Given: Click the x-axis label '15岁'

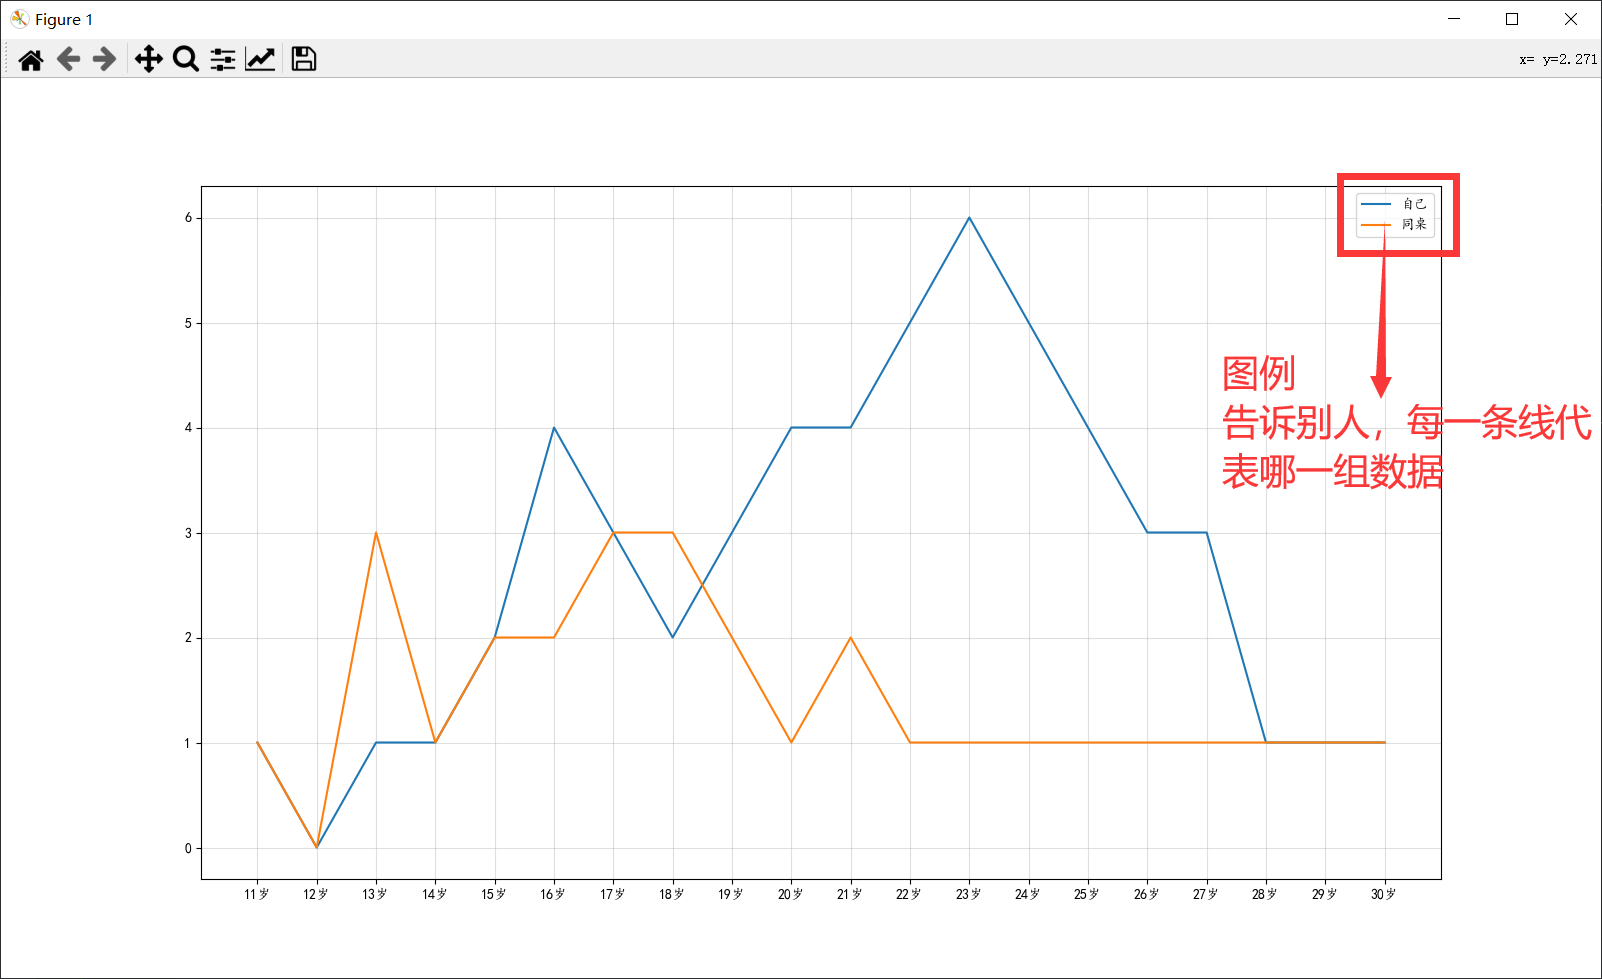Looking at the screenshot, I should pyautogui.click(x=494, y=894).
